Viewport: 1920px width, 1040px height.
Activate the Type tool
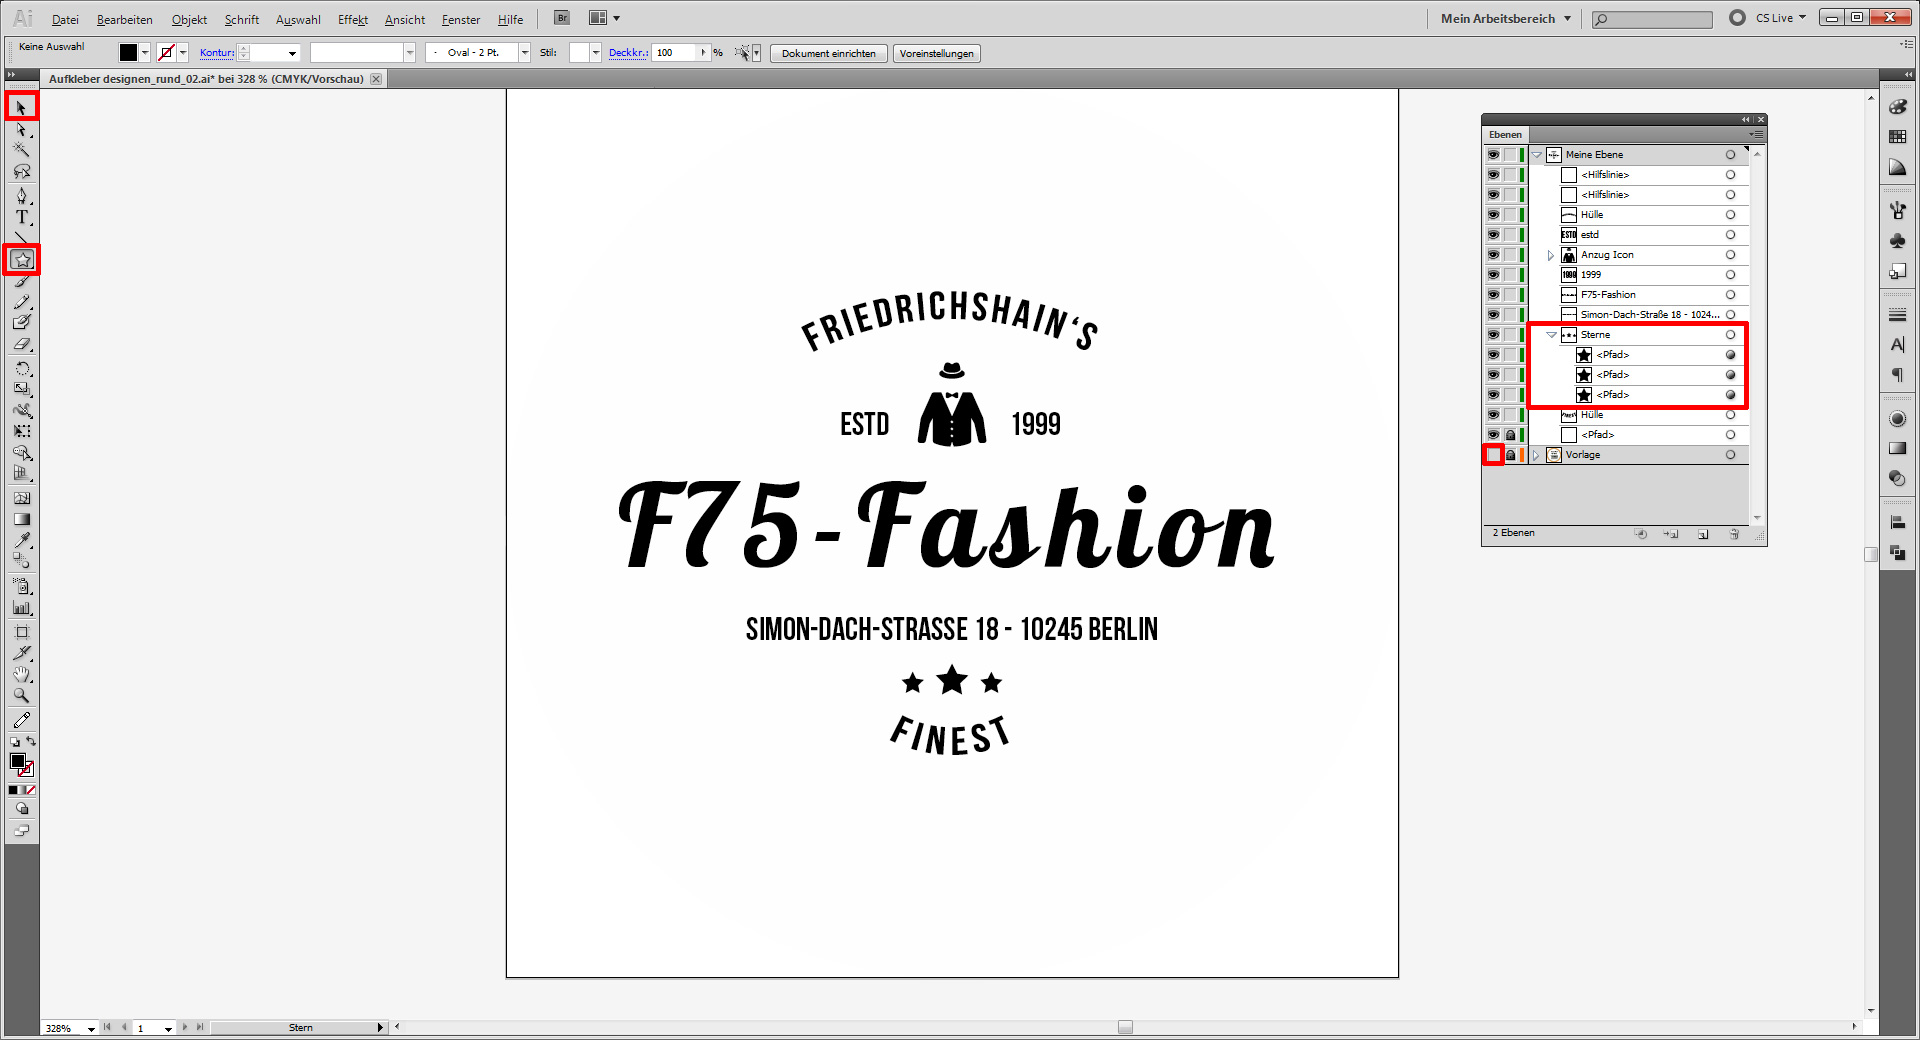click(22, 216)
